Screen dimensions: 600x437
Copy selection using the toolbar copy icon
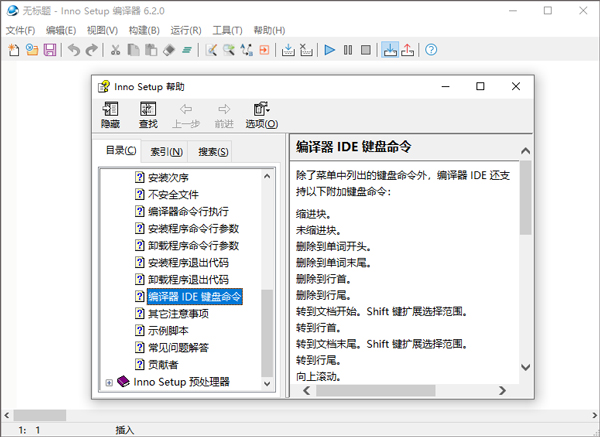pos(133,50)
